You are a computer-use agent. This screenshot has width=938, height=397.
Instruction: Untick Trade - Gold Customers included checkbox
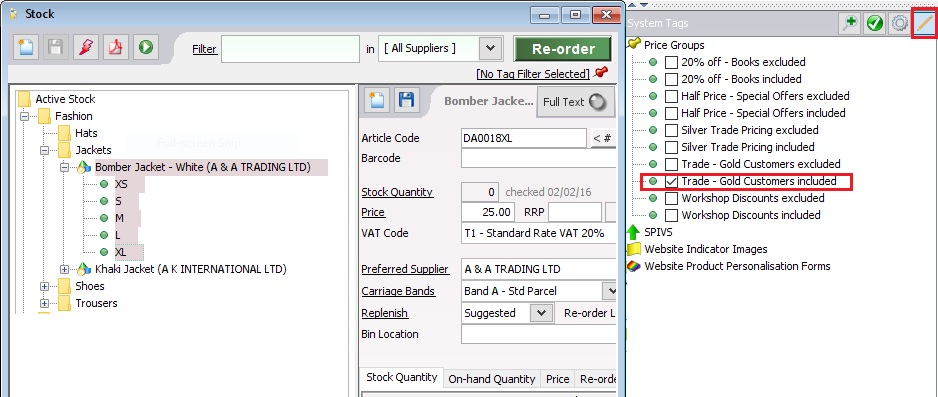(x=672, y=181)
